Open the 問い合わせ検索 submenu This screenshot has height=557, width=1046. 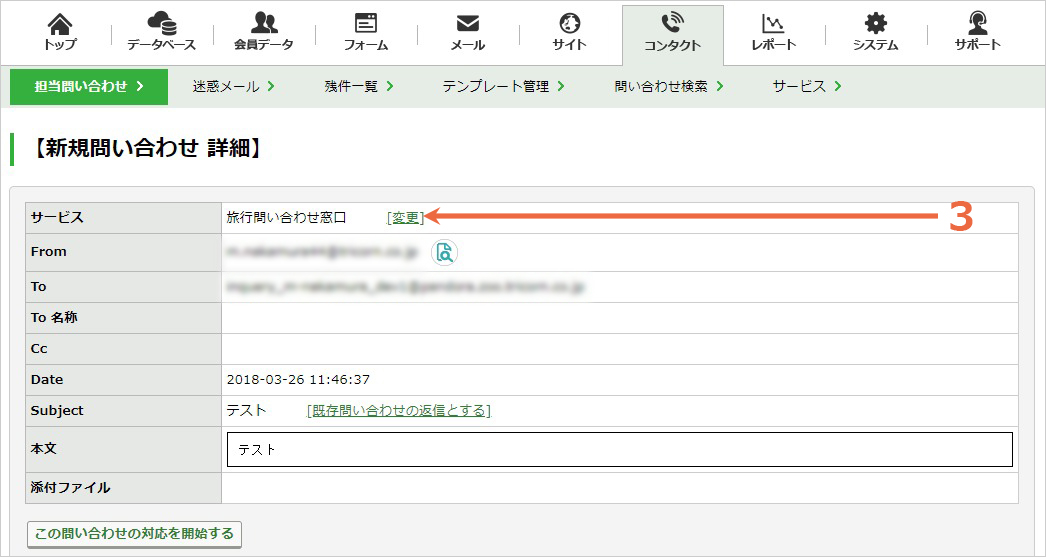click(668, 87)
